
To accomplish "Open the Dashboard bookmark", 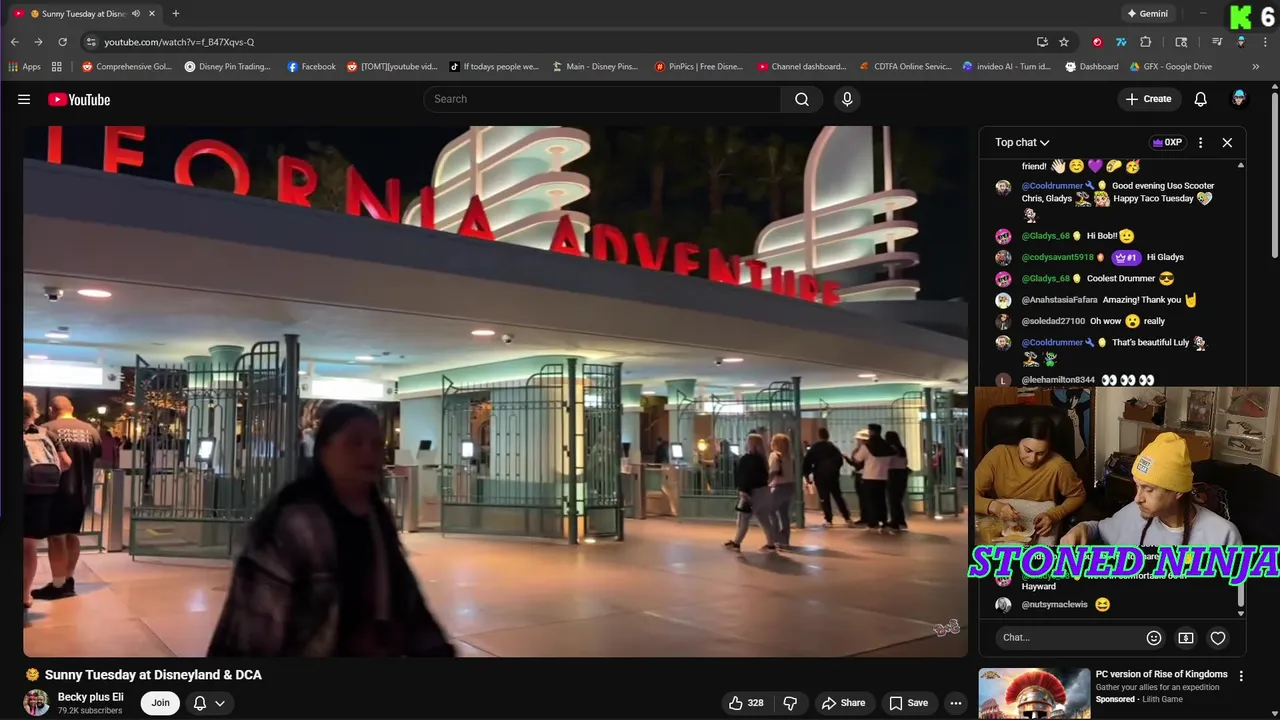I will point(1092,67).
